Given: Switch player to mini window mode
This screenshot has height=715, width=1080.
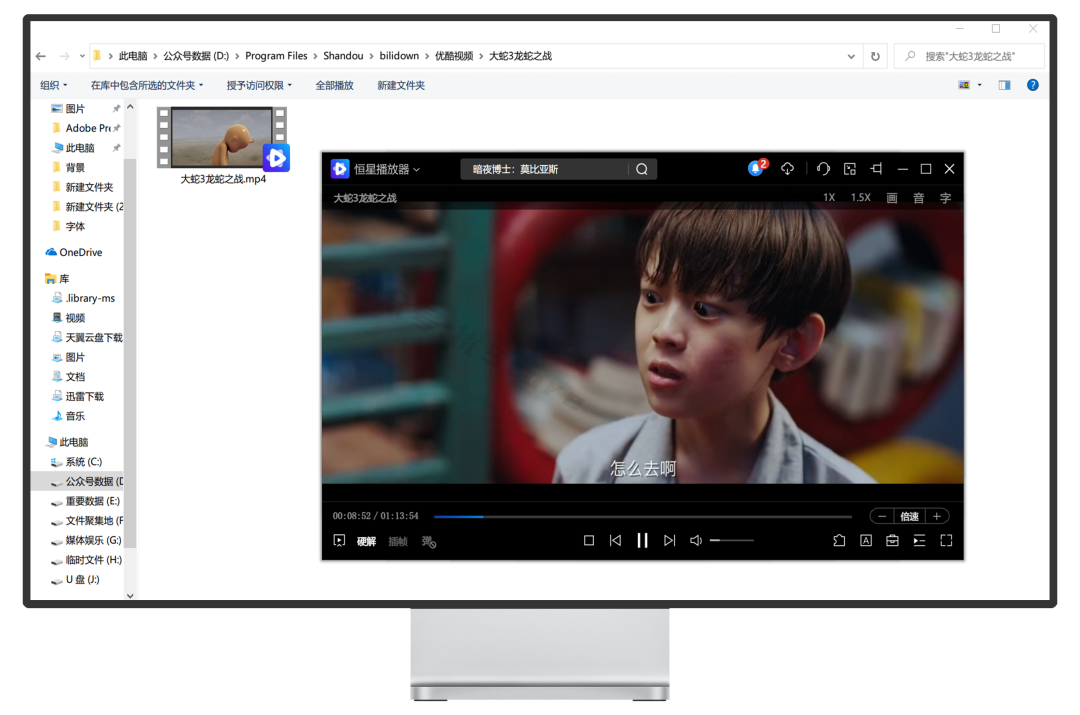Looking at the screenshot, I should (x=850, y=169).
